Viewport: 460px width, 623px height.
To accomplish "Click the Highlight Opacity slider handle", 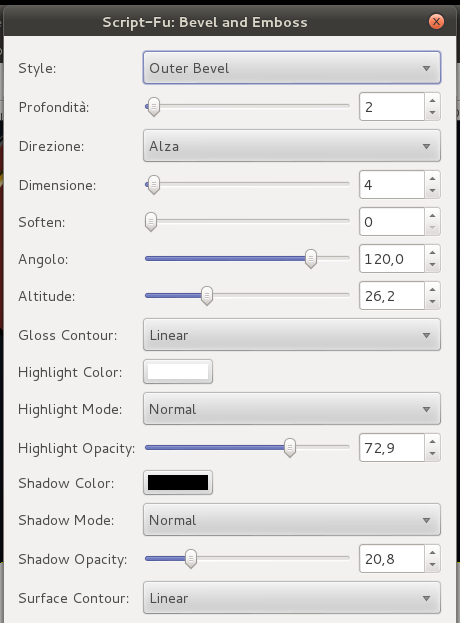I will point(290,448).
